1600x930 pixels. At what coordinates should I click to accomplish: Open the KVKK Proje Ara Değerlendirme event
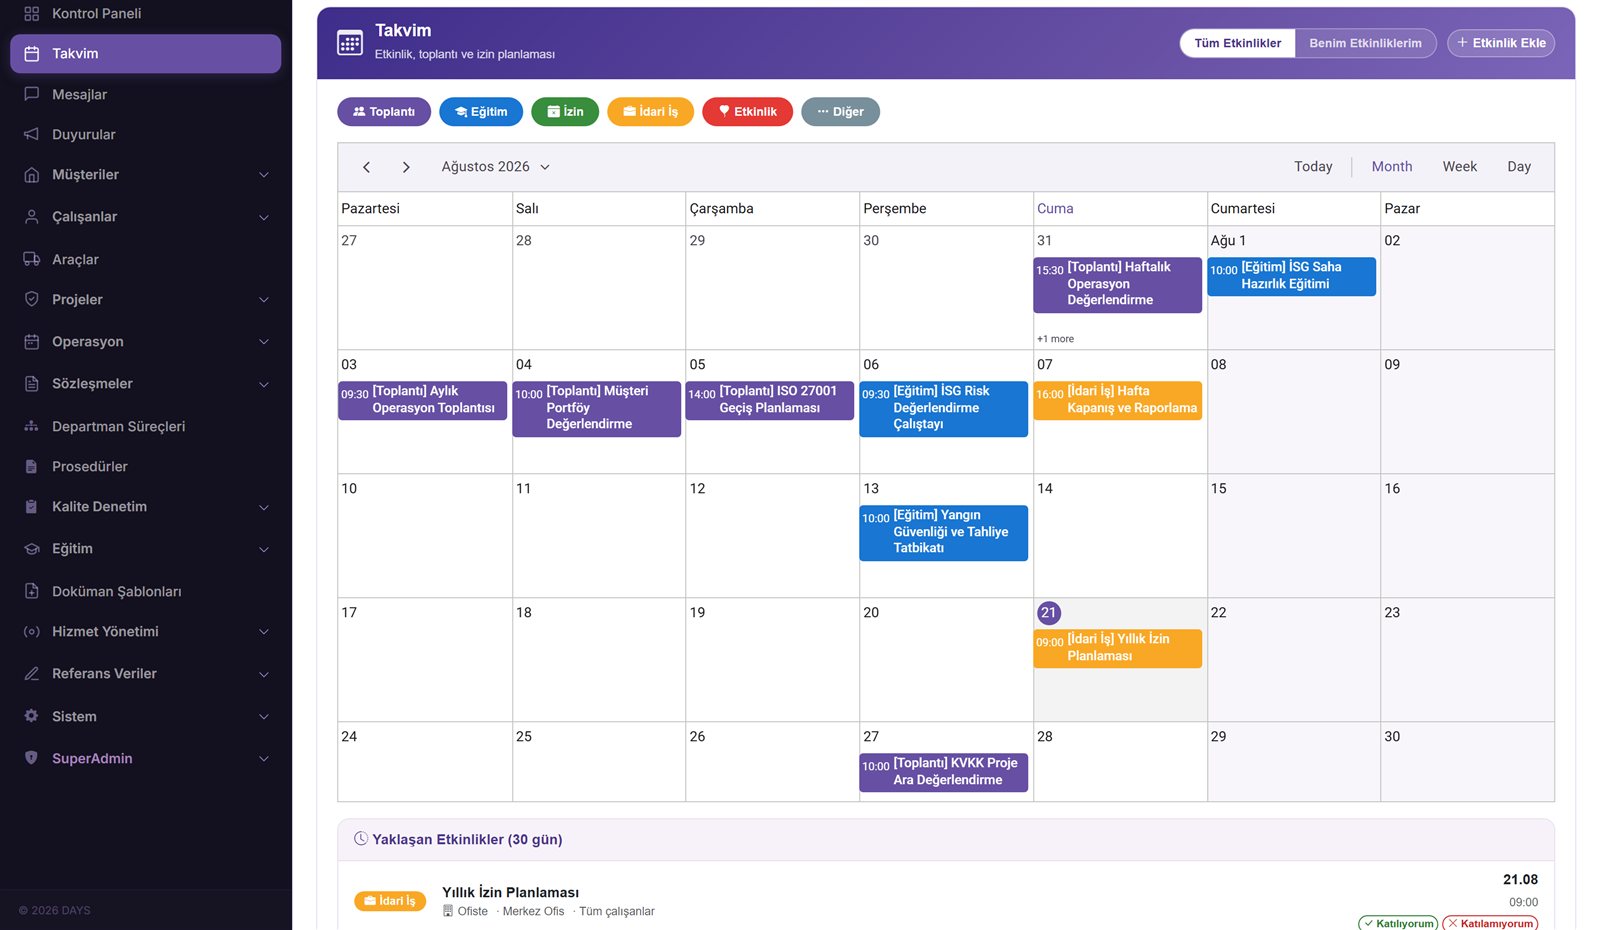click(943, 771)
